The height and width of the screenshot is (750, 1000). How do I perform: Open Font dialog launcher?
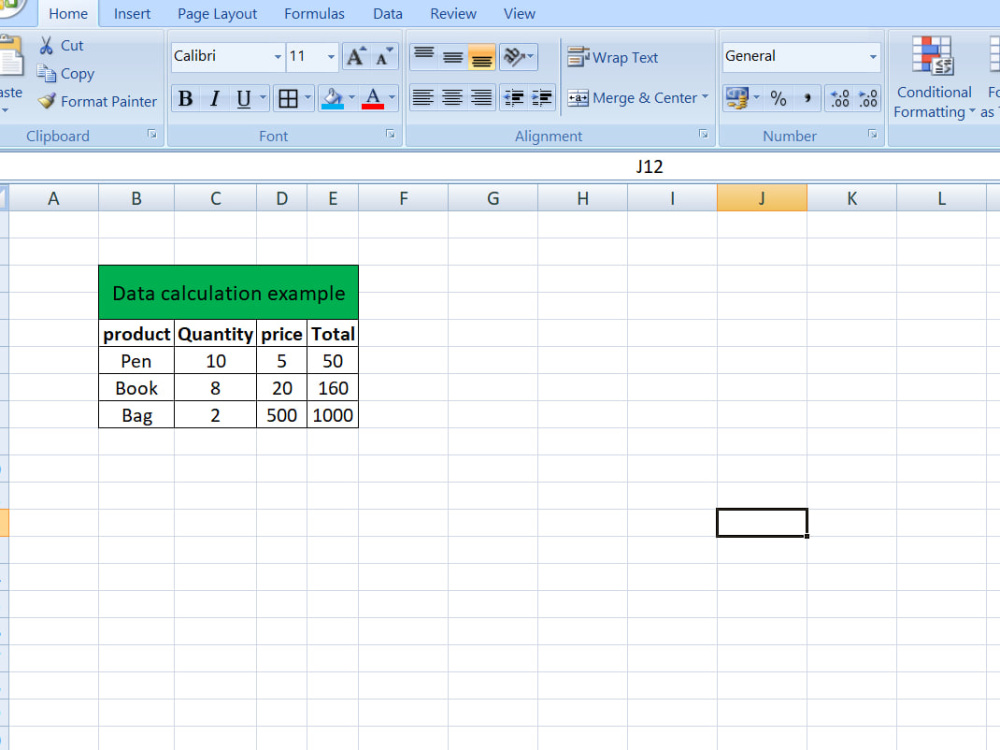point(390,134)
